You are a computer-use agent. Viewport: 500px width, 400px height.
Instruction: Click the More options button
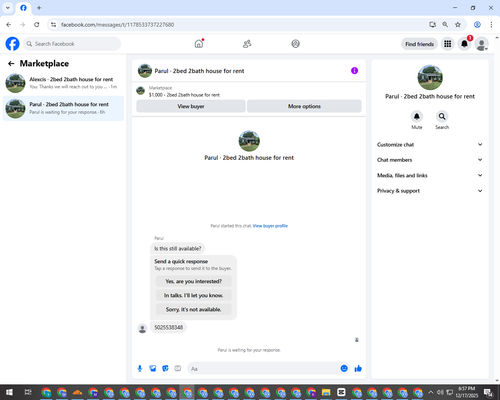tap(304, 106)
